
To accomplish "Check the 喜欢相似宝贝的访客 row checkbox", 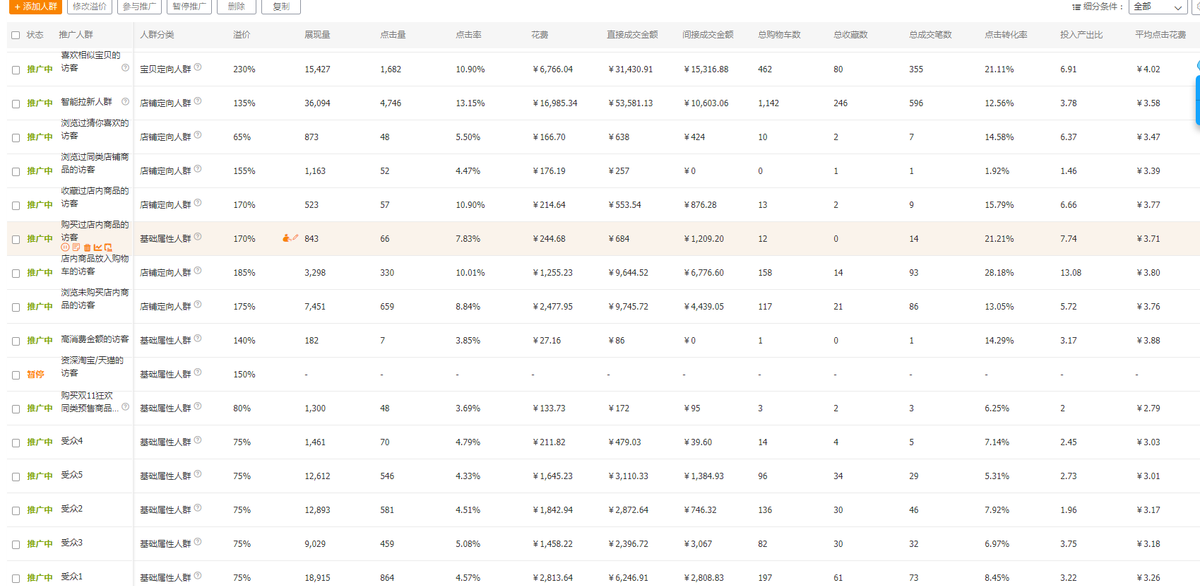I will point(15,70).
